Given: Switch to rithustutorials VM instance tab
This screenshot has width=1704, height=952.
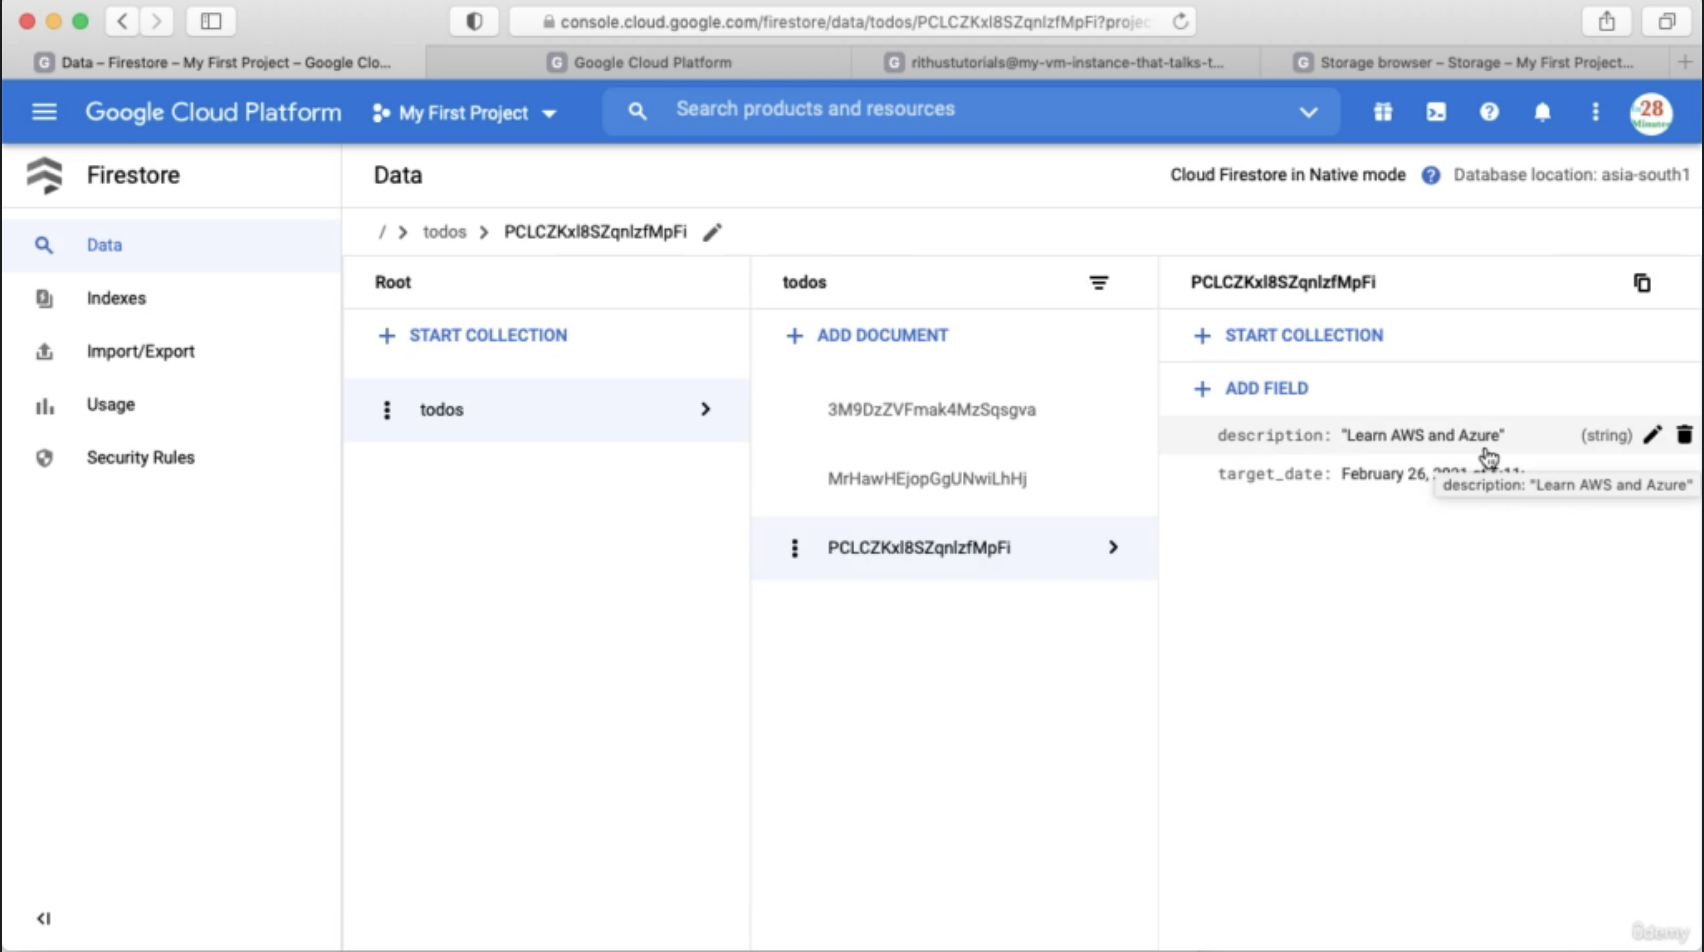Looking at the screenshot, I should (1056, 62).
